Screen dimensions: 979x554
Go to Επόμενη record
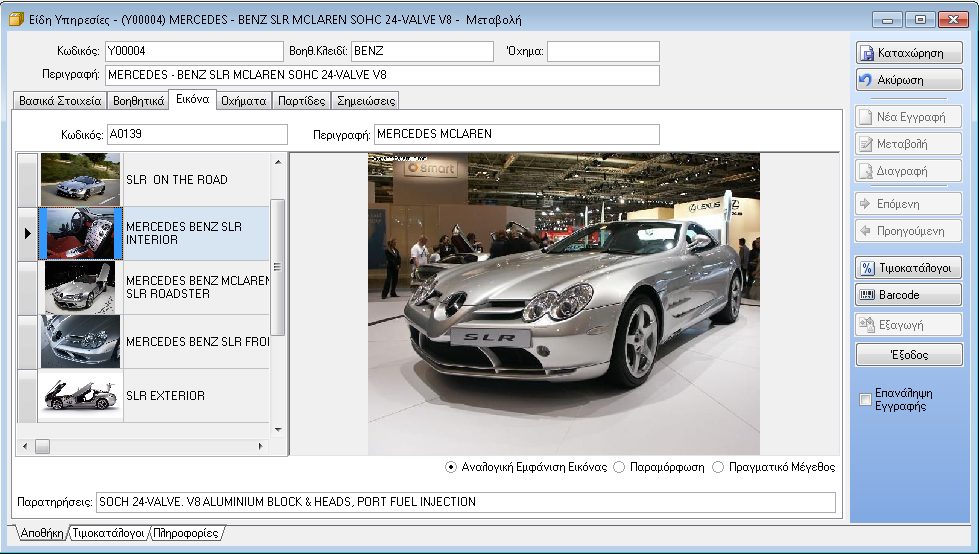pos(908,204)
